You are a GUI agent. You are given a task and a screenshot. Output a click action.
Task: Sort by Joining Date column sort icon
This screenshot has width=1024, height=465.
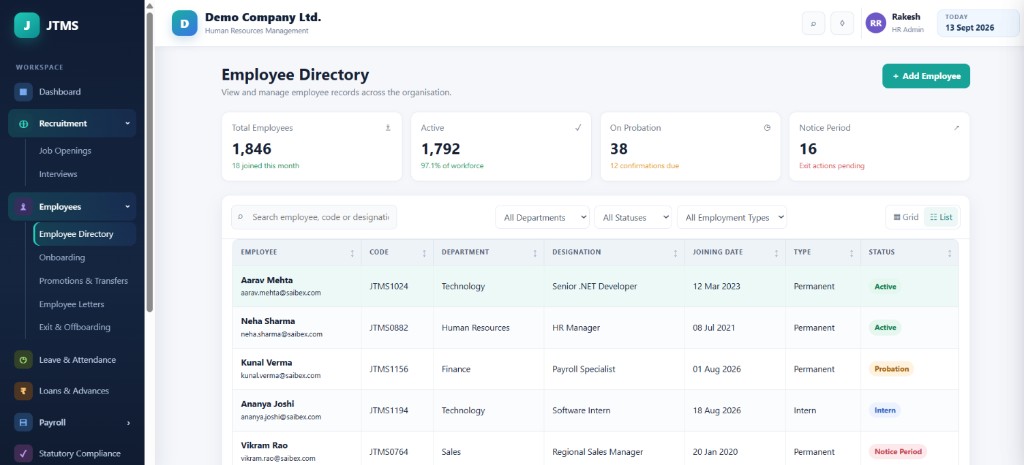[776, 253]
